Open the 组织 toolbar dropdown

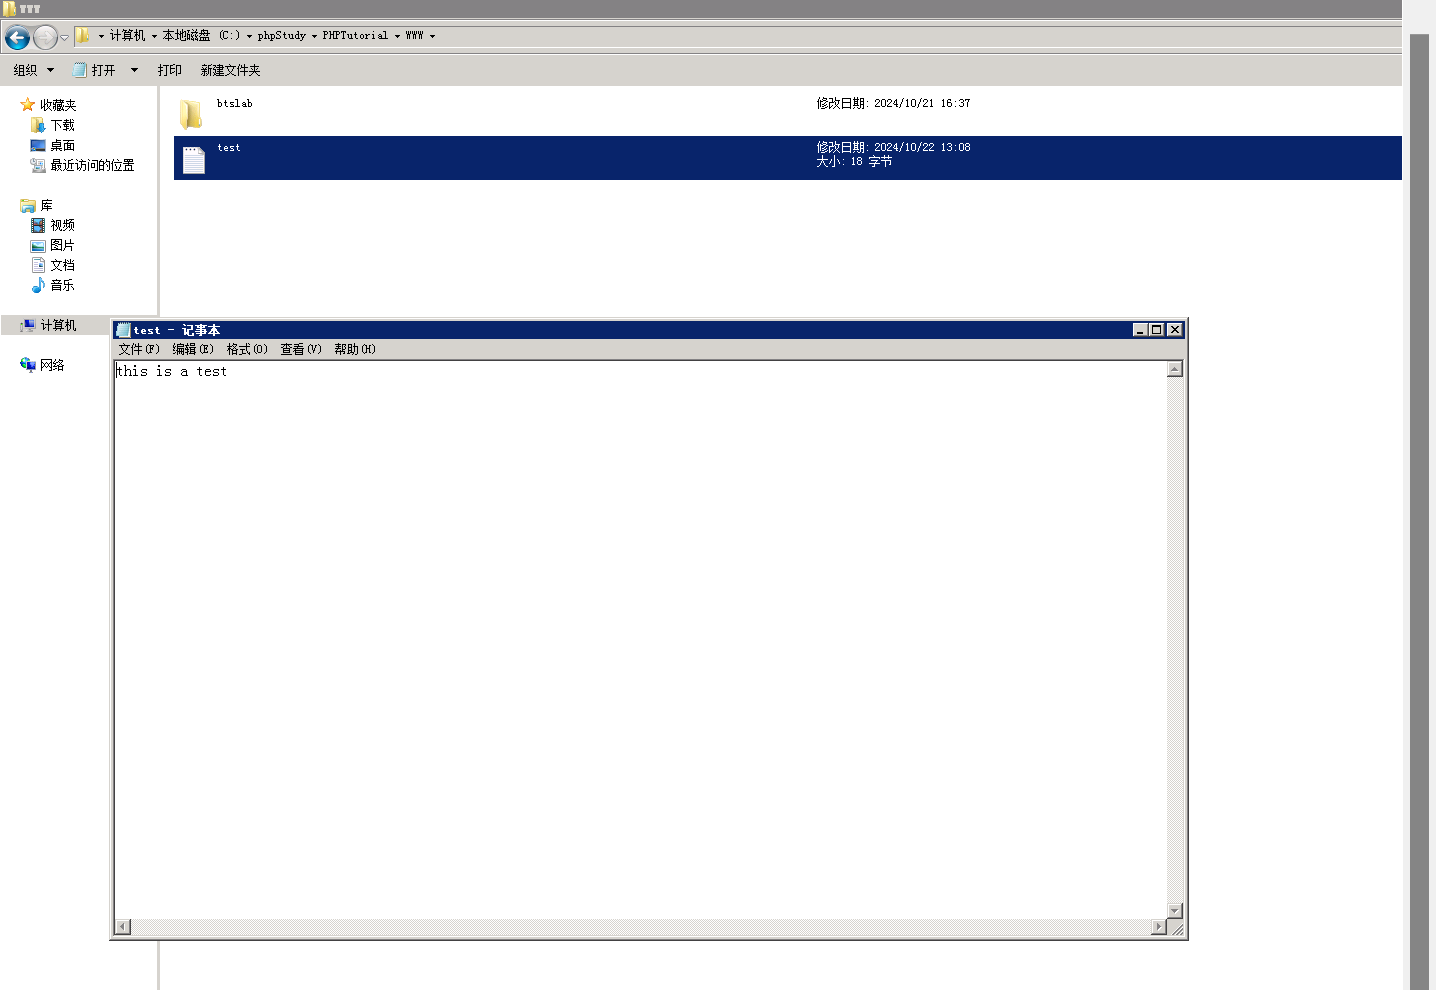click(33, 70)
